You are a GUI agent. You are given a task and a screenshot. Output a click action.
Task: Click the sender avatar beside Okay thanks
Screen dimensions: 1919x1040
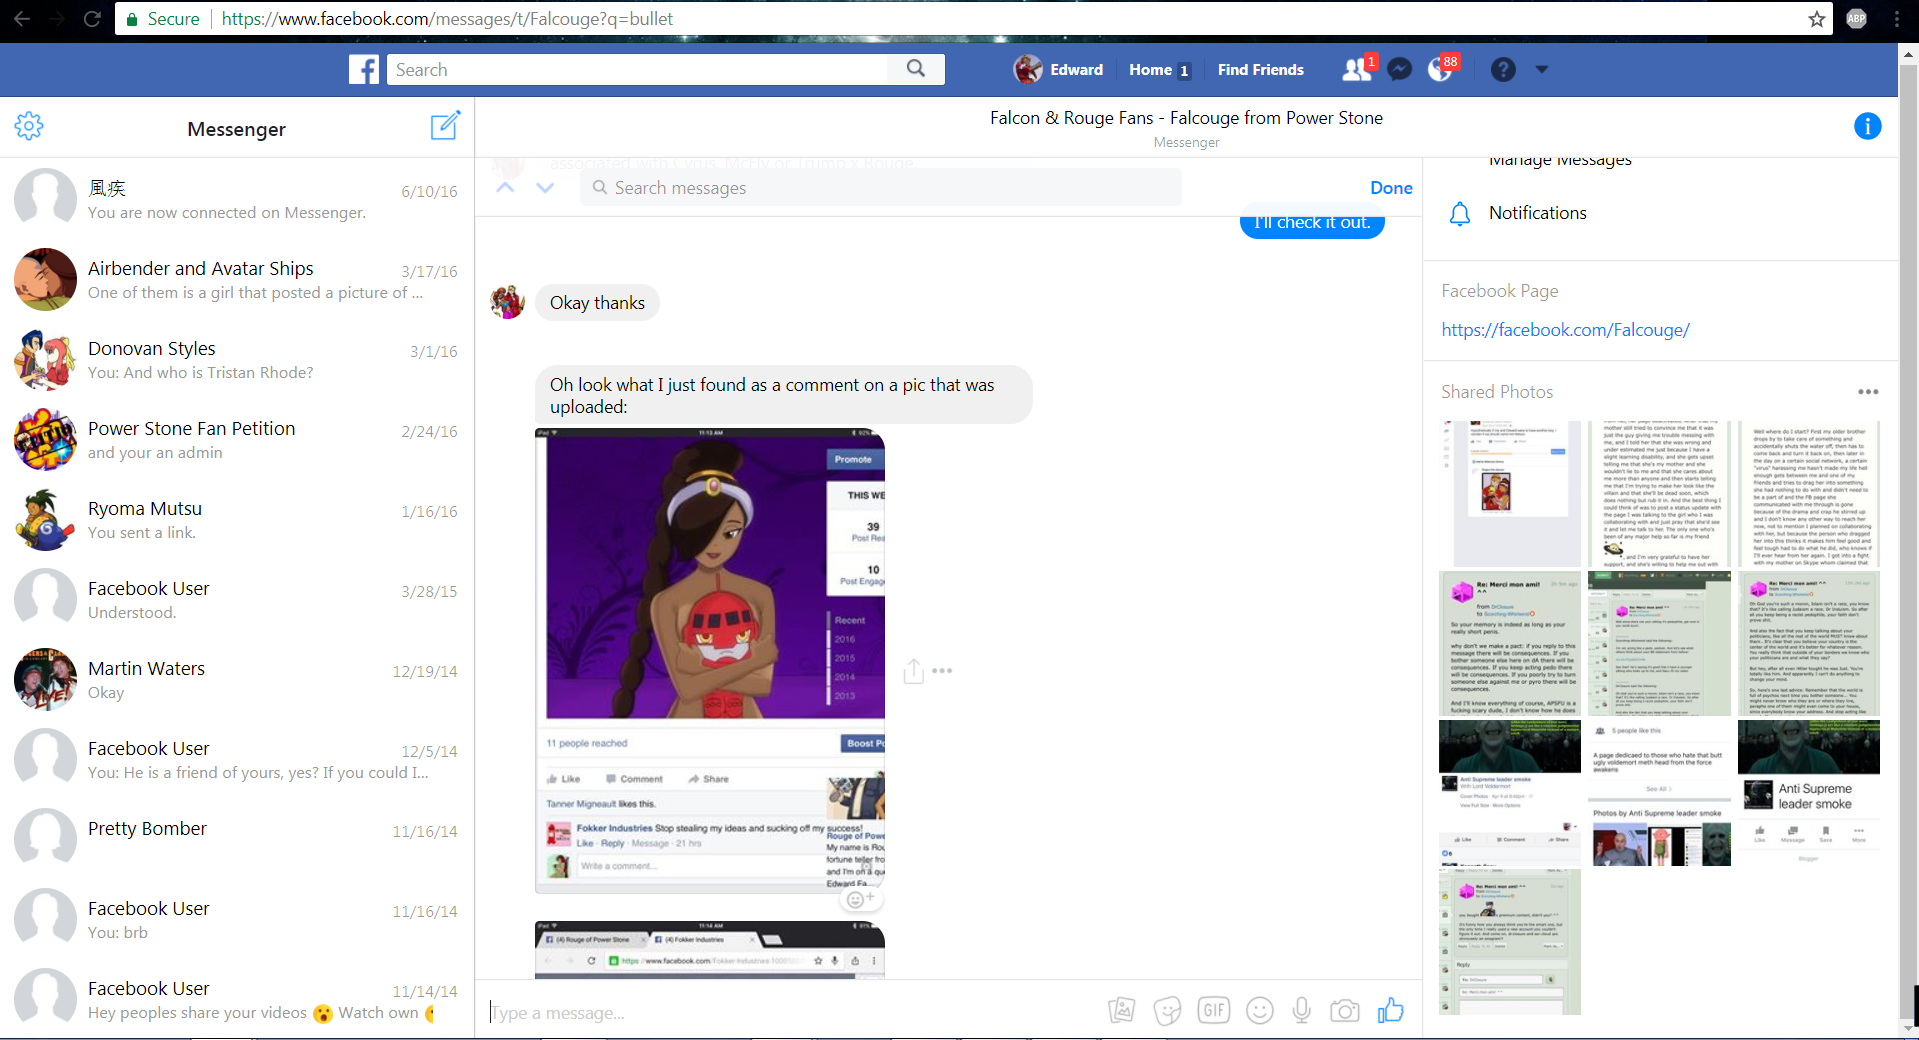tap(508, 302)
